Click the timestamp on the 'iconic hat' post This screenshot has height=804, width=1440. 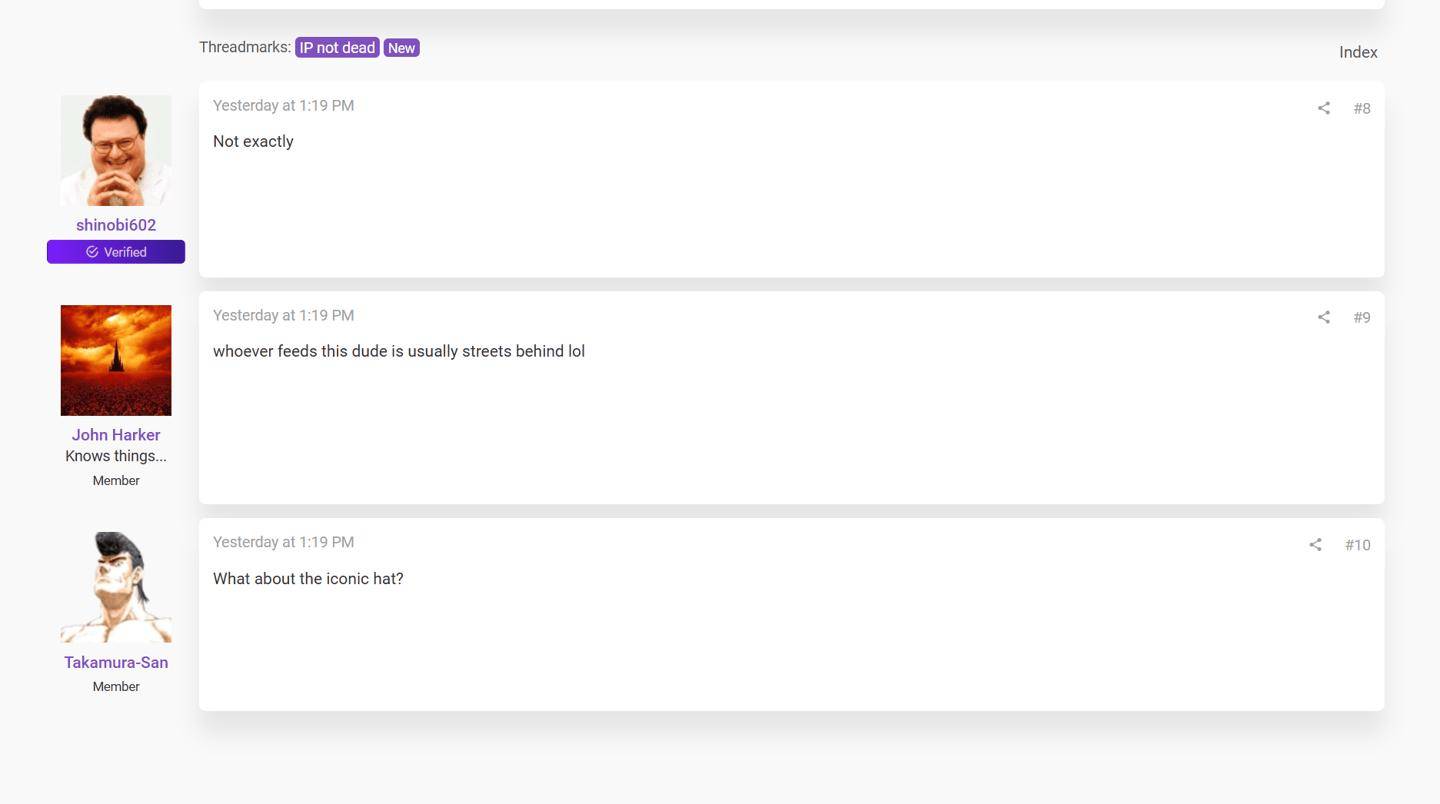click(x=283, y=542)
